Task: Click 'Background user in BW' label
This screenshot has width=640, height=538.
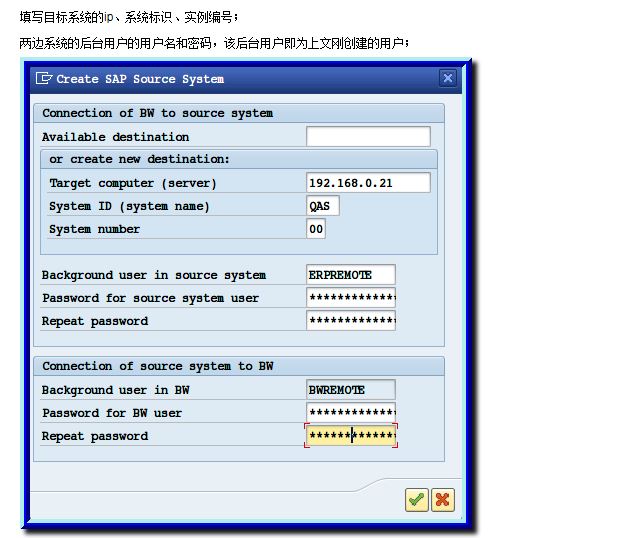Action: 116,390
